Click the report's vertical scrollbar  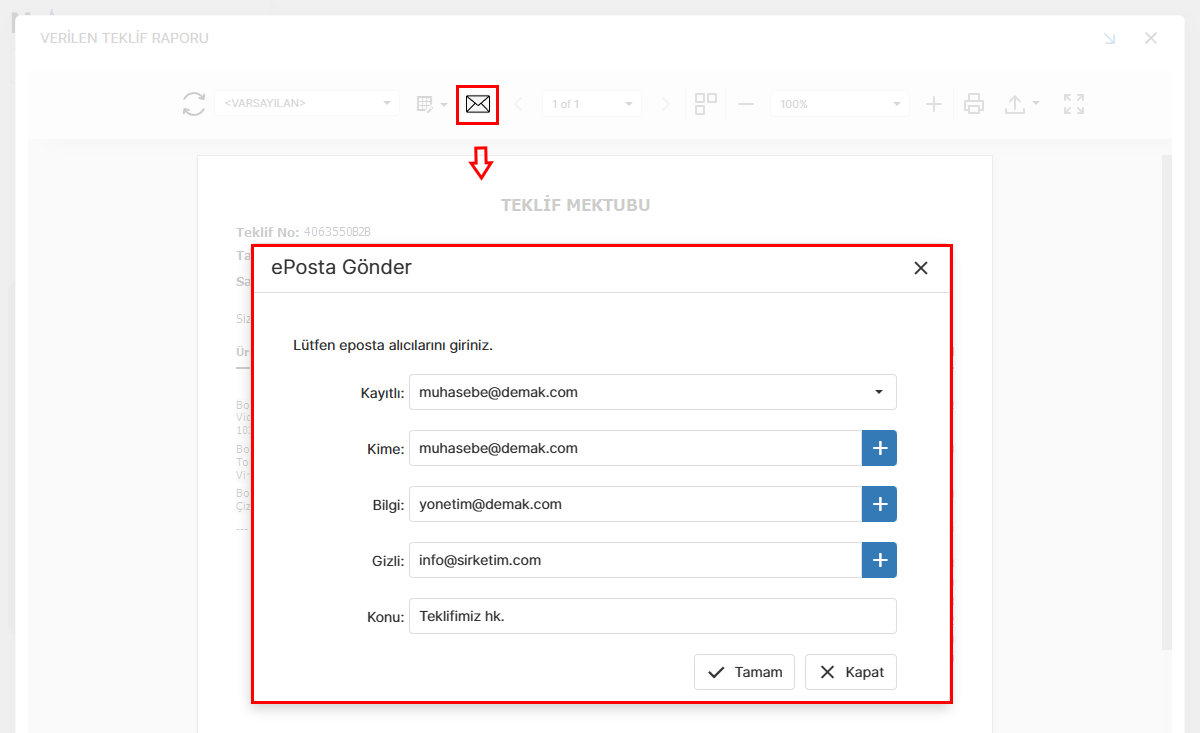1166,400
